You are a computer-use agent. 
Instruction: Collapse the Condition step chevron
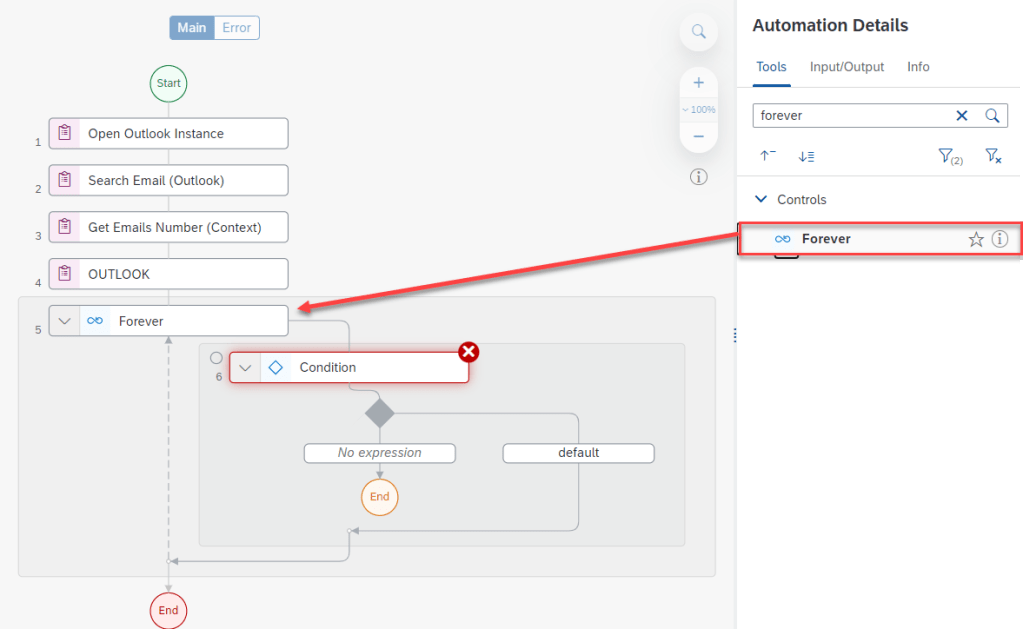tap(245, 368)
